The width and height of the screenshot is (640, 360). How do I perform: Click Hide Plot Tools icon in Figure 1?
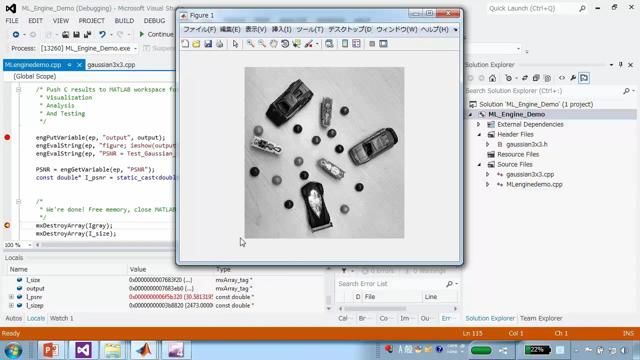372,44
